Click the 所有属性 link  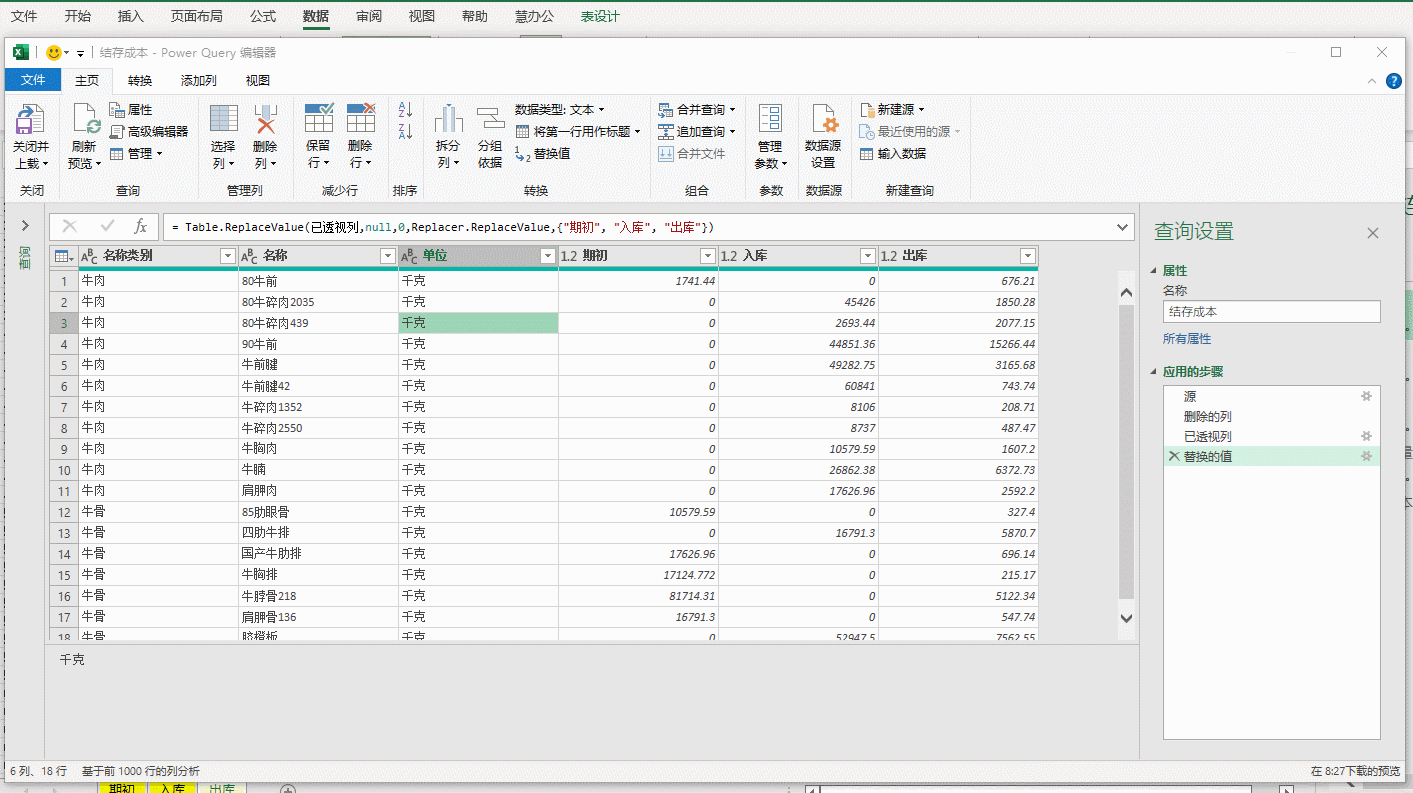point(1187,340)
